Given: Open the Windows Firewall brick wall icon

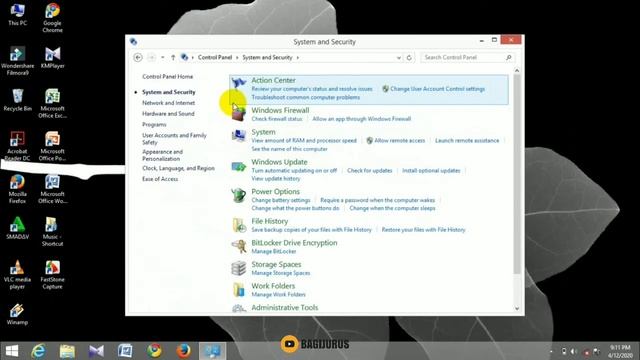Looking at the screenshot, I should [x=239, y=113].
